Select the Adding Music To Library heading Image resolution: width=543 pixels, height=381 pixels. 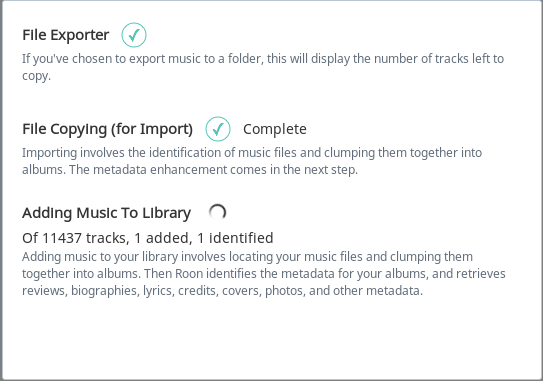pyautogui.click(x=106, y=213)
